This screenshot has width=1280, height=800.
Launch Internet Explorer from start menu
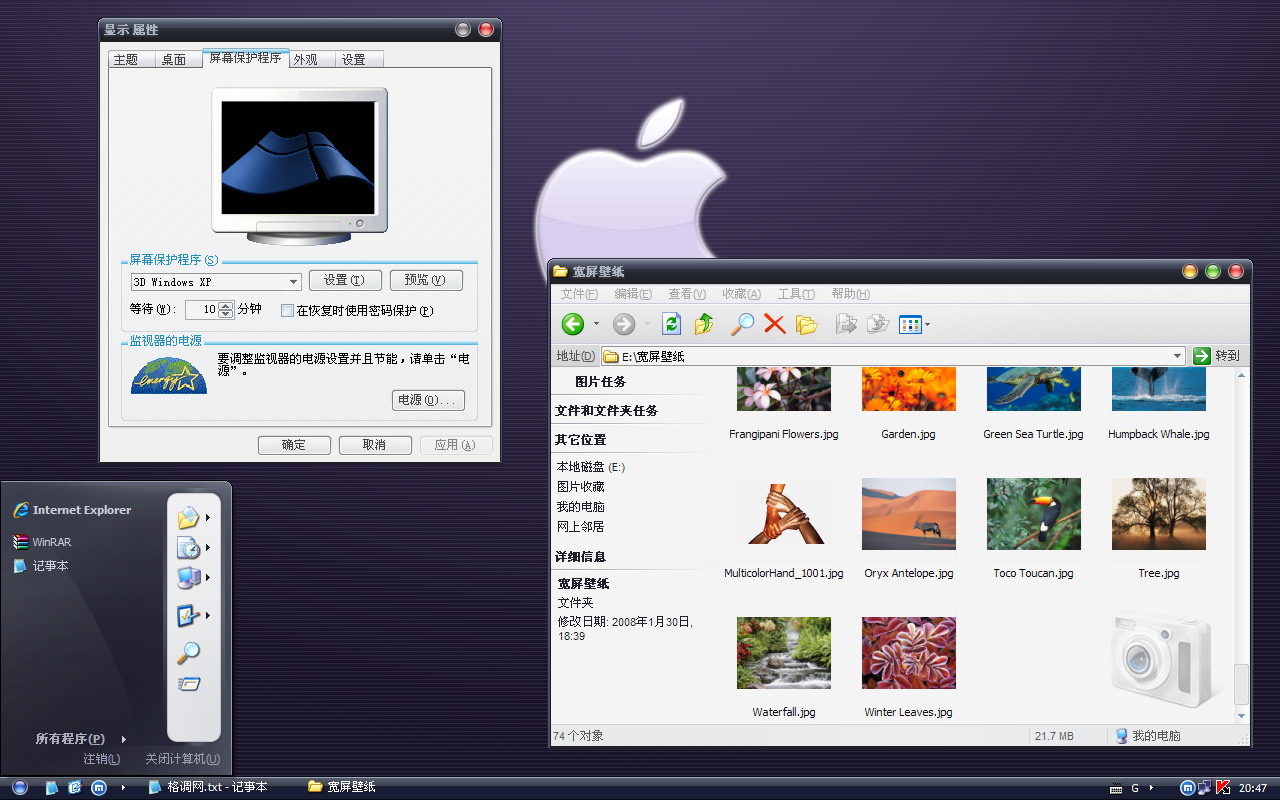click(72, 510)
